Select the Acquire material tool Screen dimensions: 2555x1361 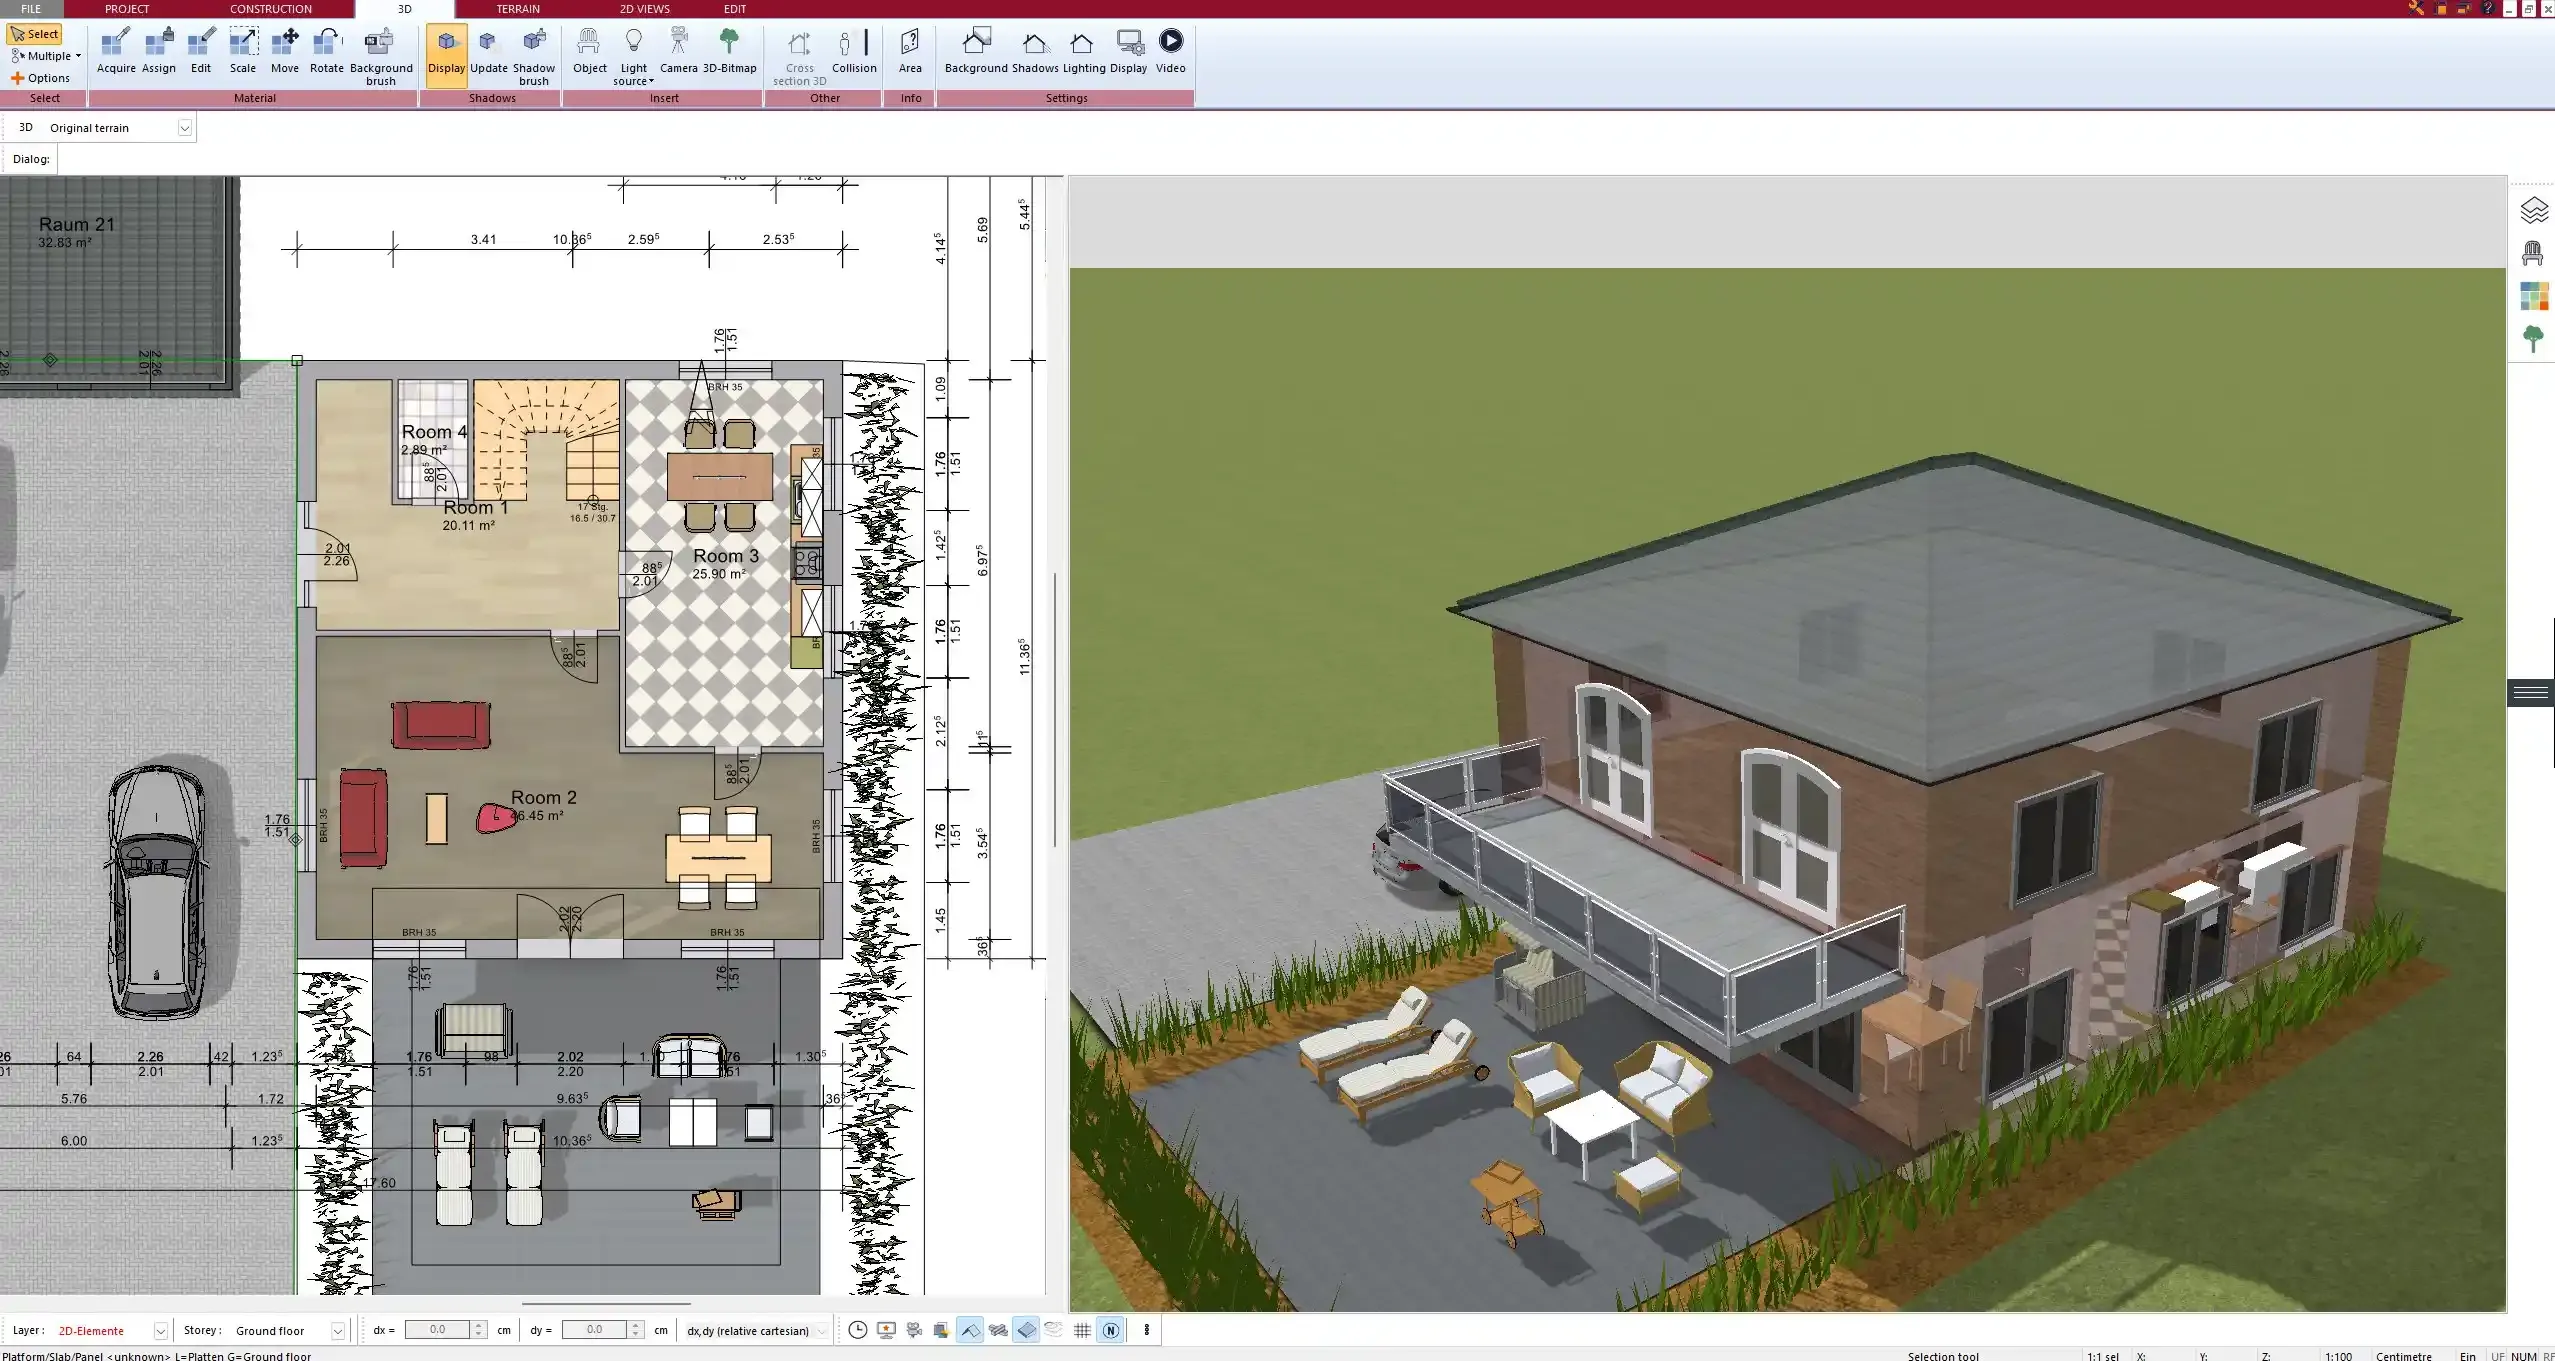pos(116,50)
